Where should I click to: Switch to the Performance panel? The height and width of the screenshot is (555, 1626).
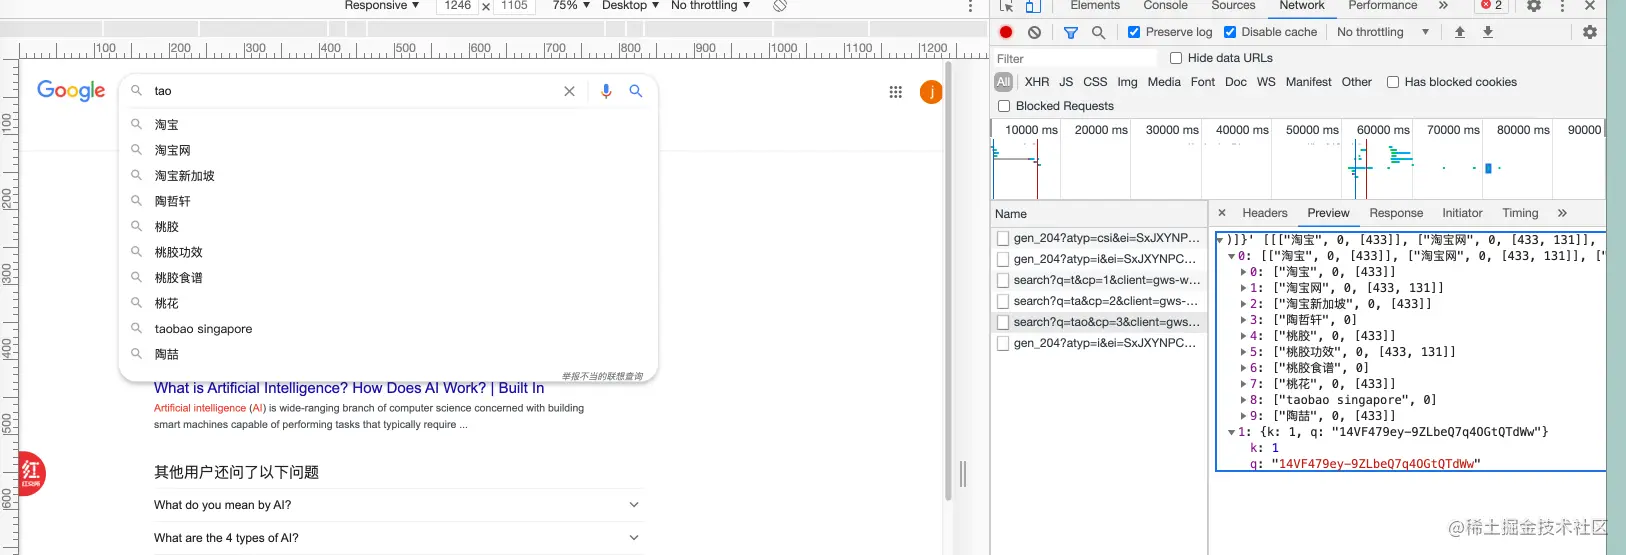coord(1383,6)
